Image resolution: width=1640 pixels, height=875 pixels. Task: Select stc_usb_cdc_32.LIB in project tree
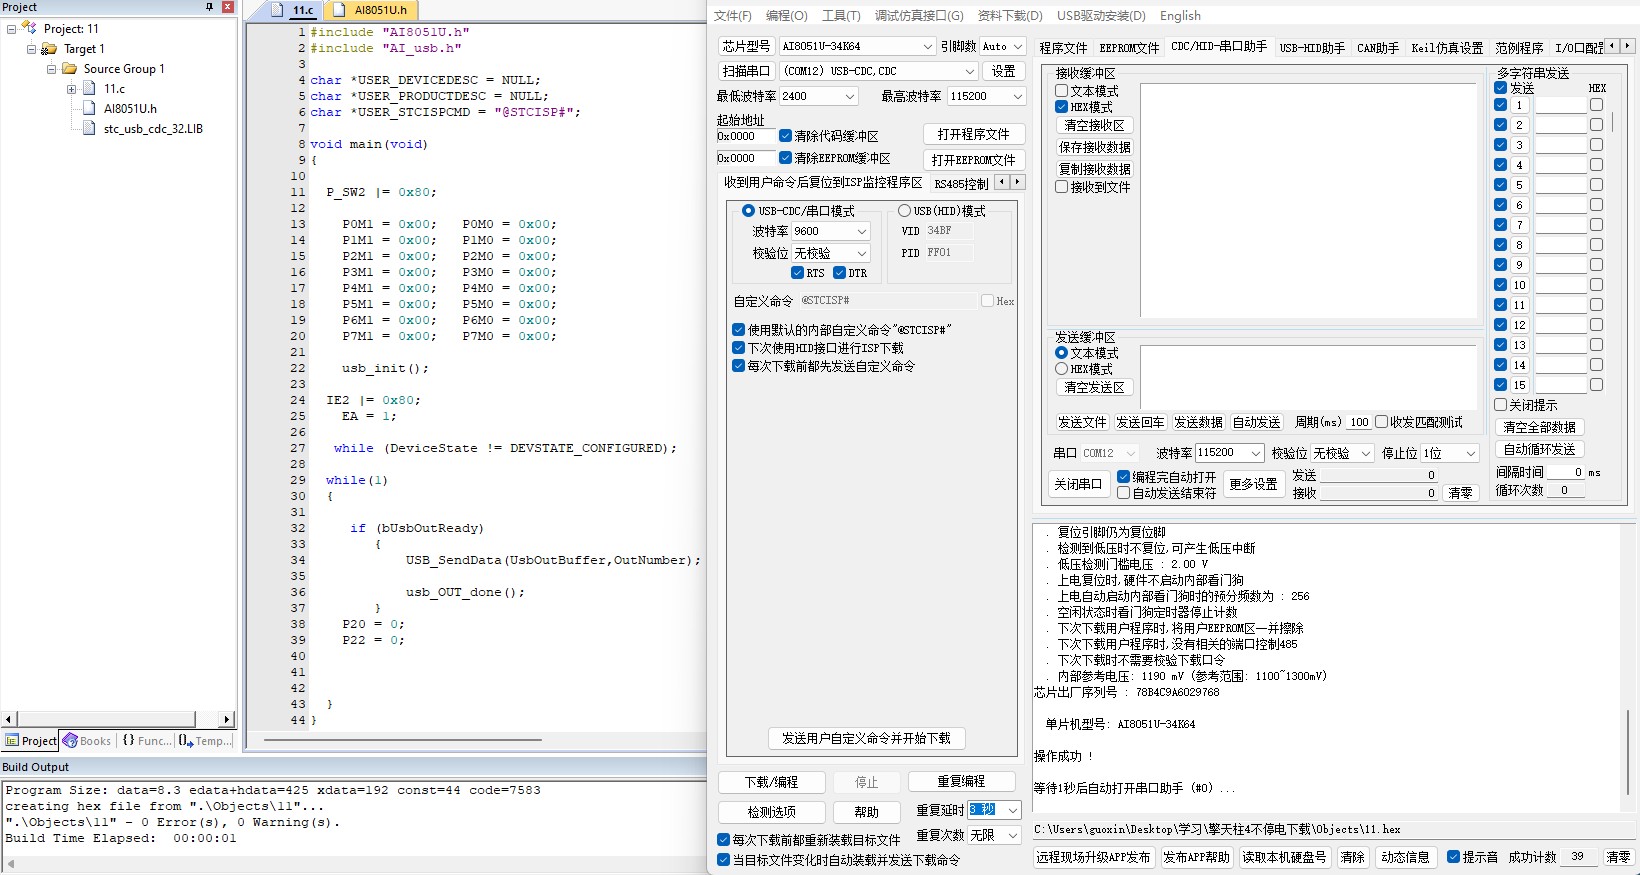pos(153,129)
